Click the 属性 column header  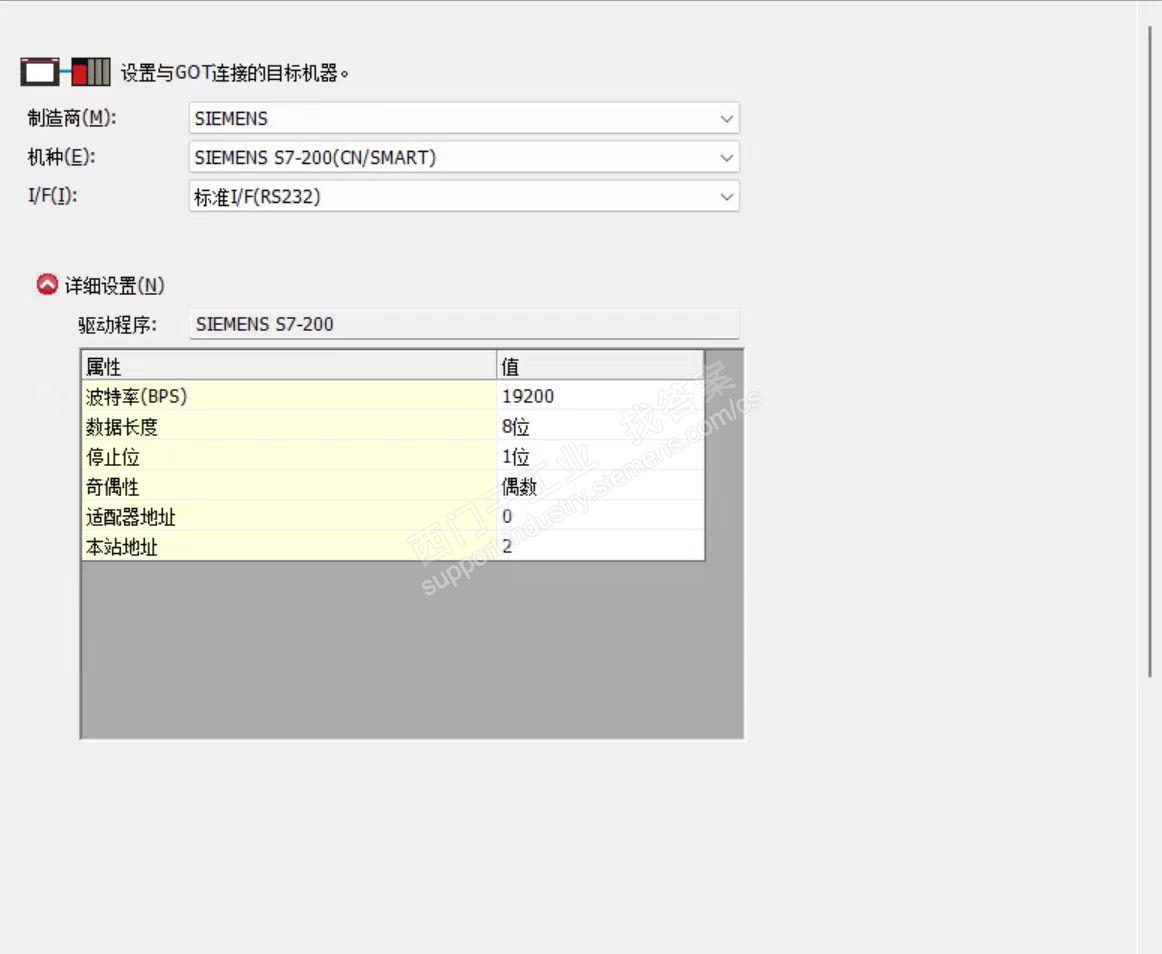coord(288,366)
